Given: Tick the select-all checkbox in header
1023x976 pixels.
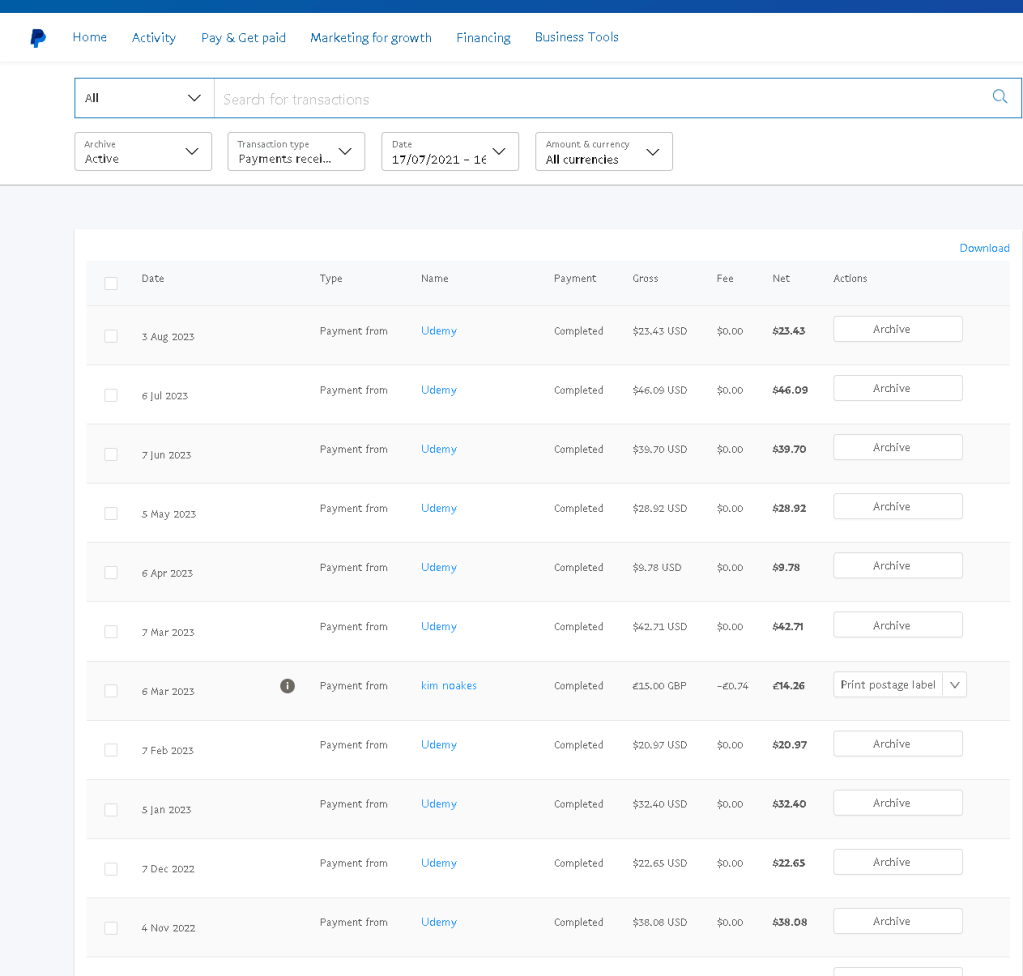Looking at the screenshot, I should (x=111, y=283).
